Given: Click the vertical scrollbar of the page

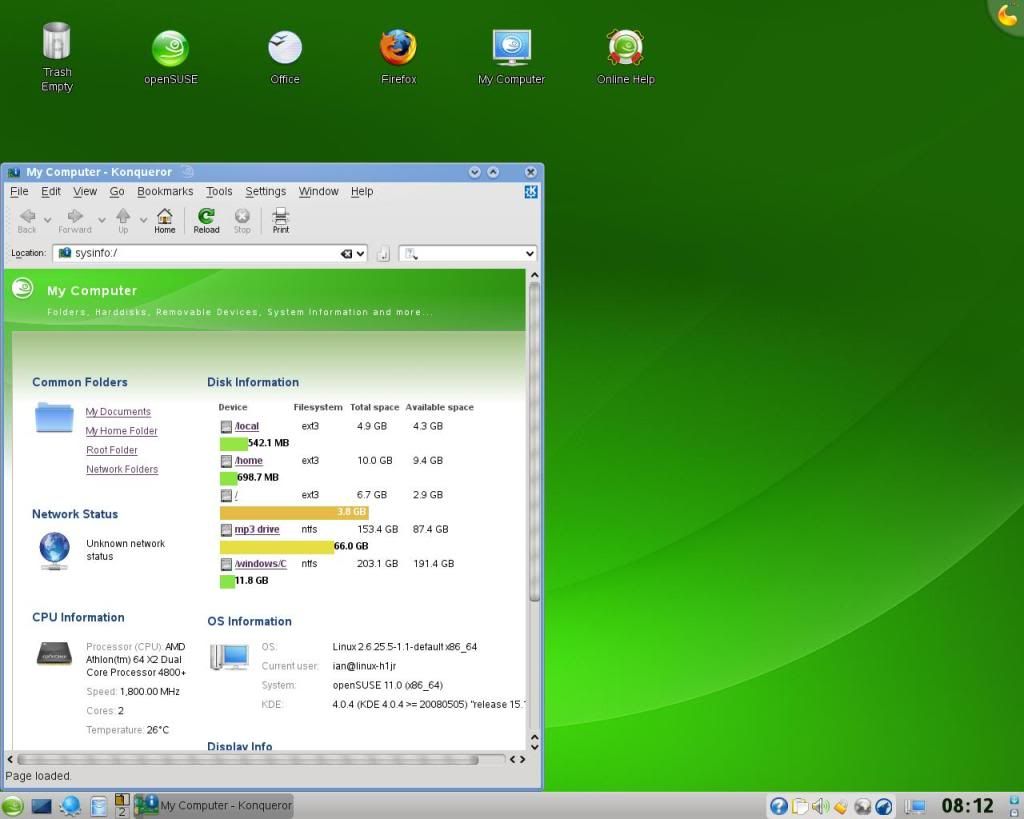Looking at the screenshot, I should [x=534, y=441].
